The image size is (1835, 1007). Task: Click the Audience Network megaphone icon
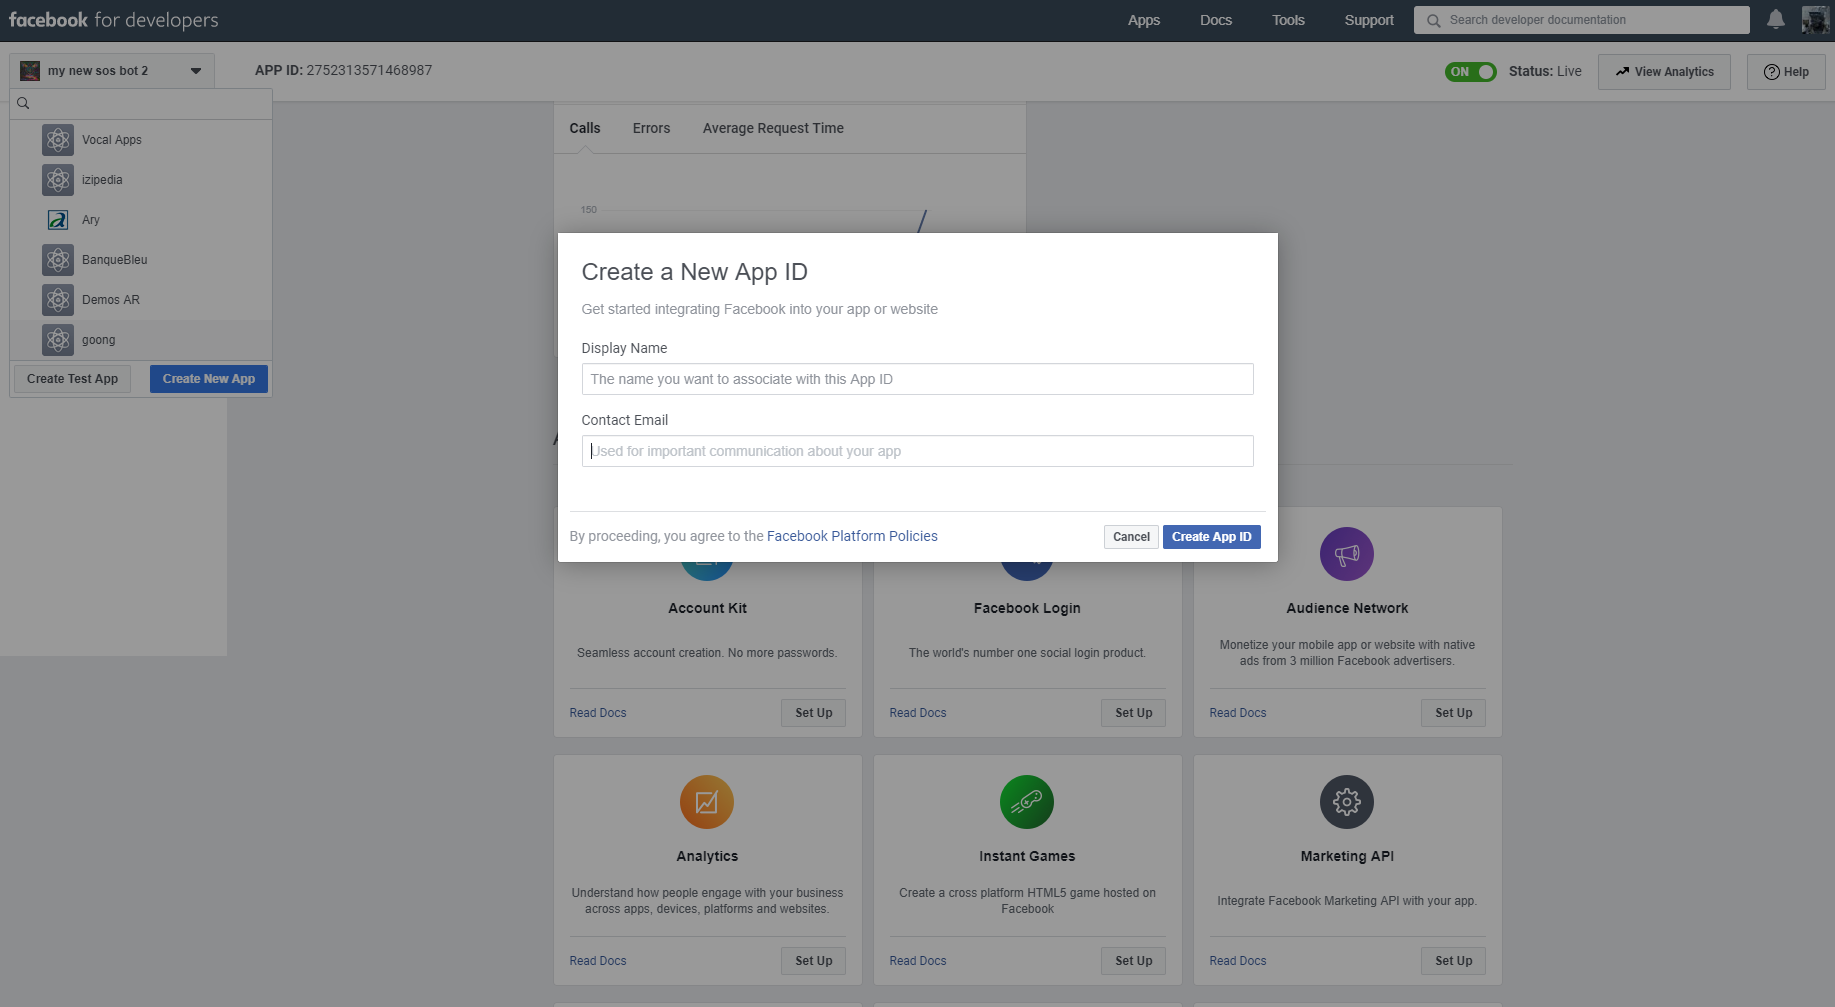[x=1347, y=554]
